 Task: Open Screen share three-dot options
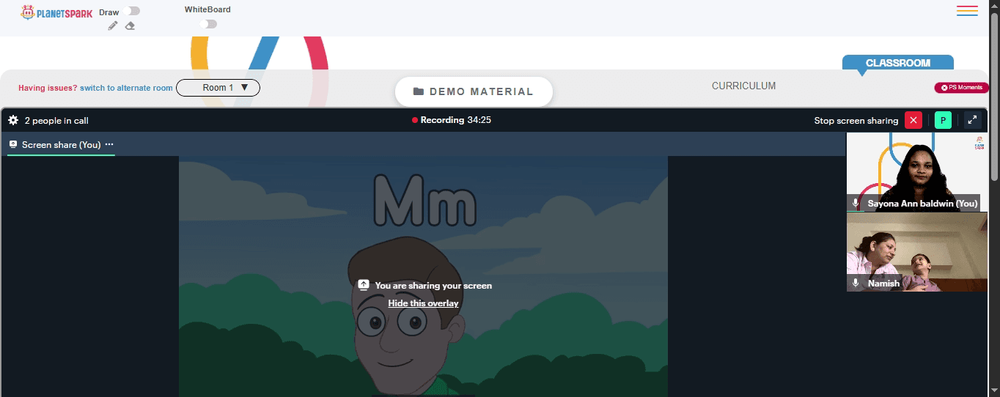click(x=109, y=144)
